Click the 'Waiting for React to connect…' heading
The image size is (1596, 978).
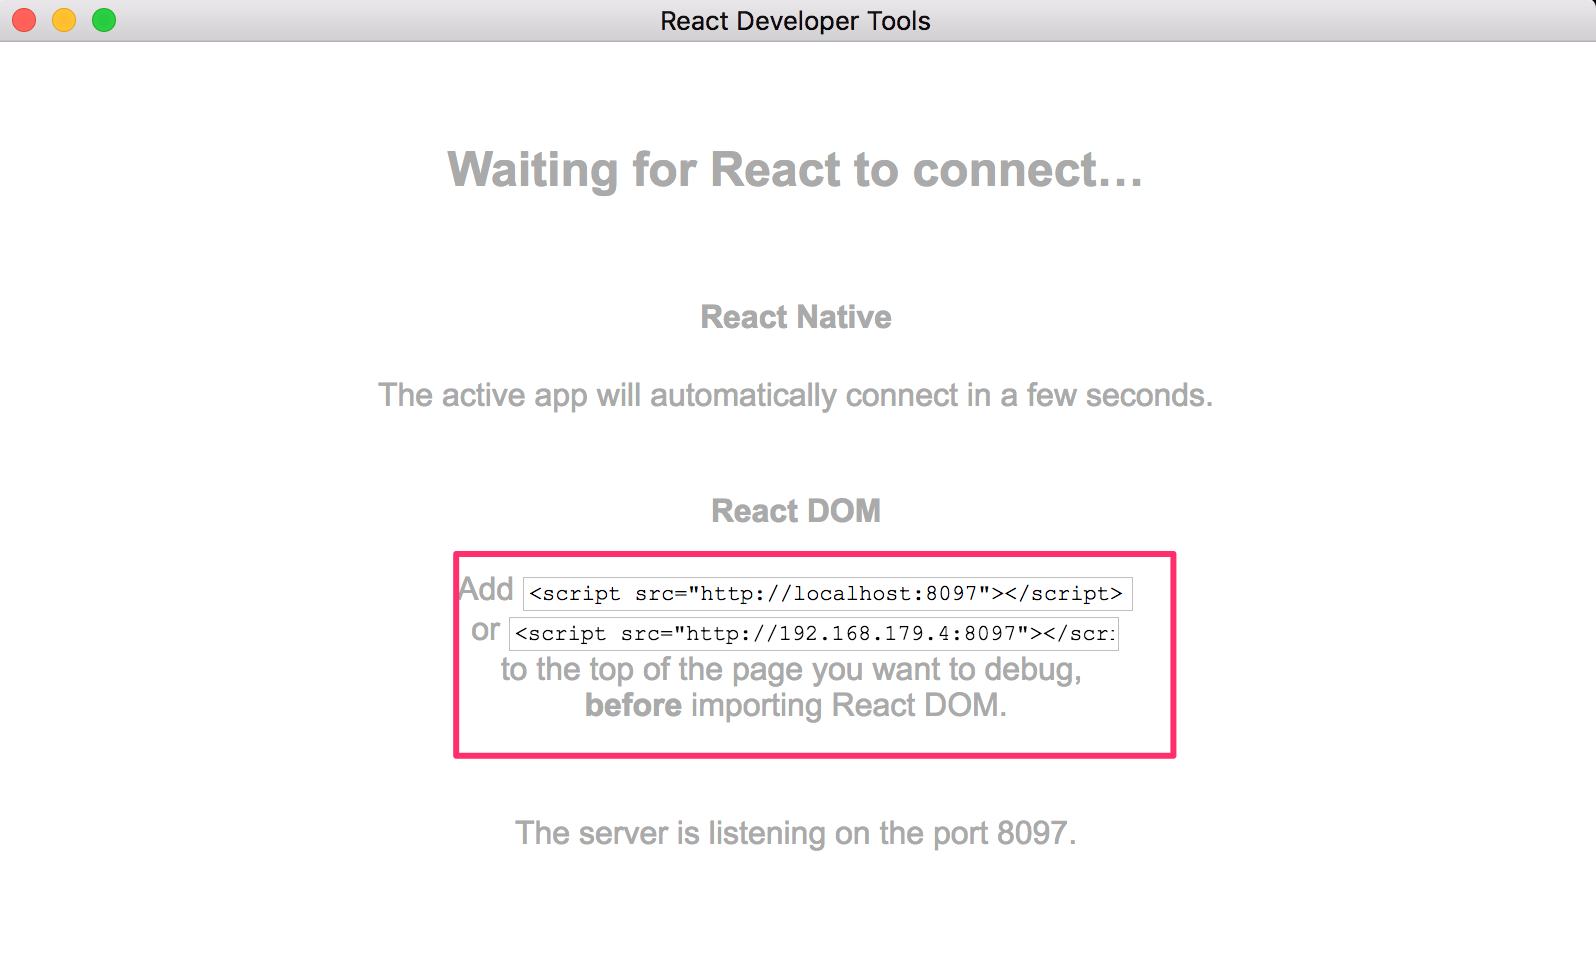tap(796, 169)
